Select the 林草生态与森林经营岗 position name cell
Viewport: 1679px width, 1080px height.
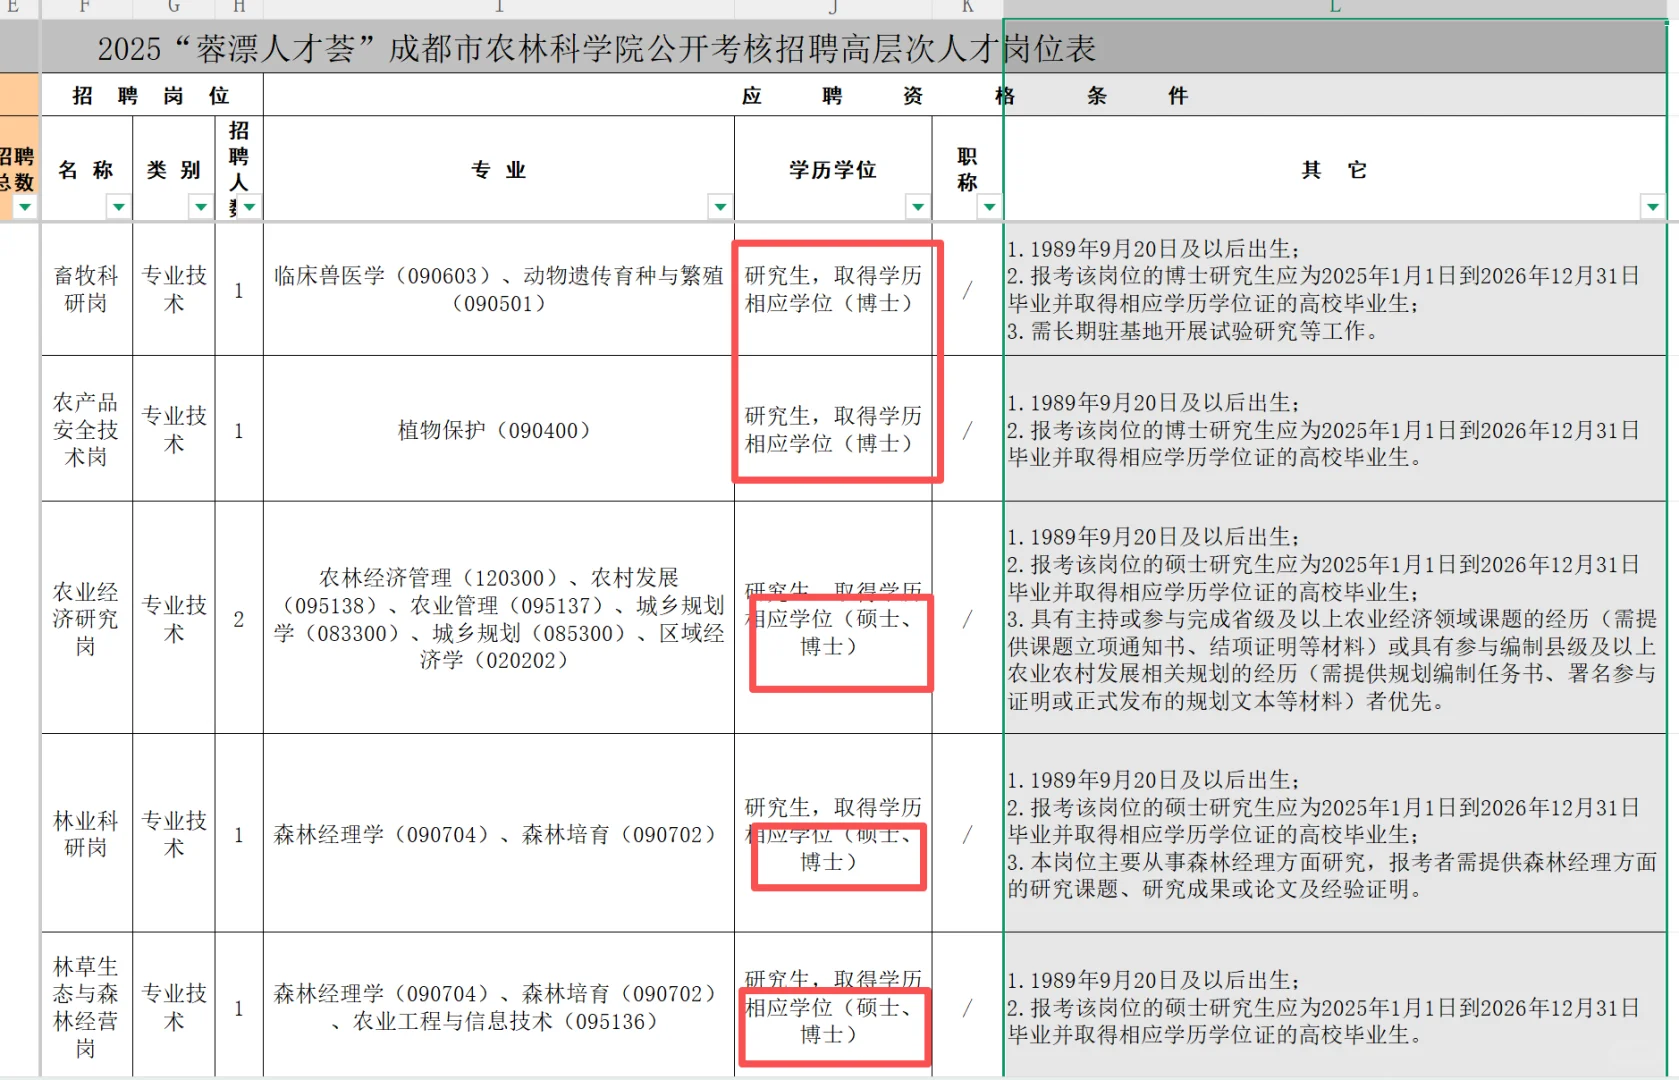[x=87, y=1006]
